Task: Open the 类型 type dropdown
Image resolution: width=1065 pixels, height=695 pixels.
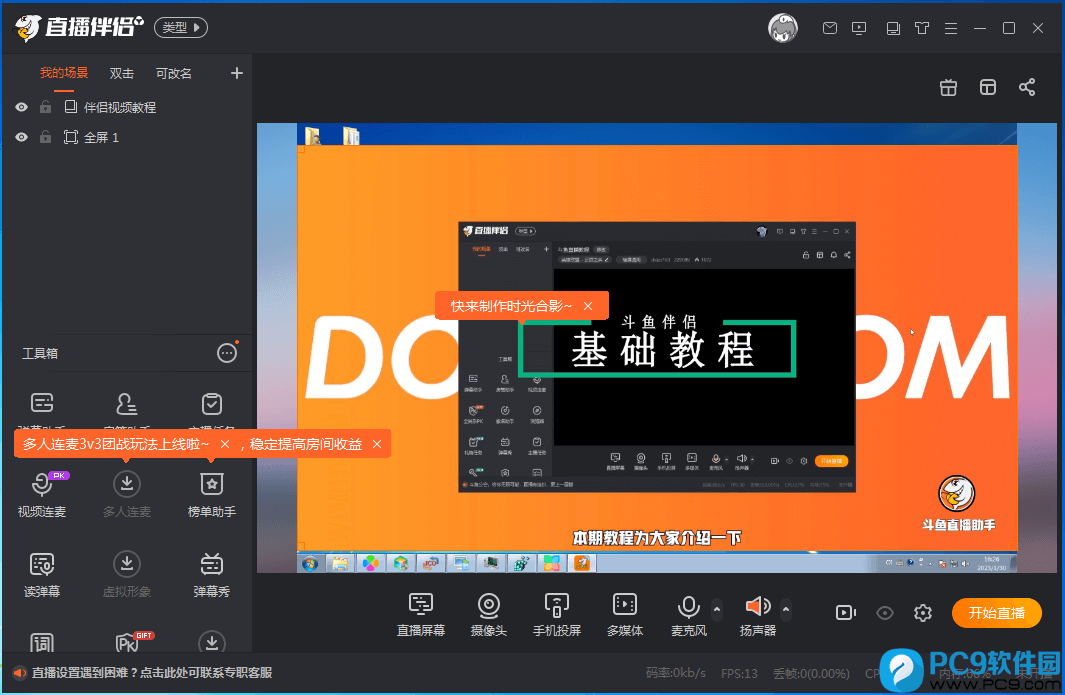Action: tap(181, 27)
